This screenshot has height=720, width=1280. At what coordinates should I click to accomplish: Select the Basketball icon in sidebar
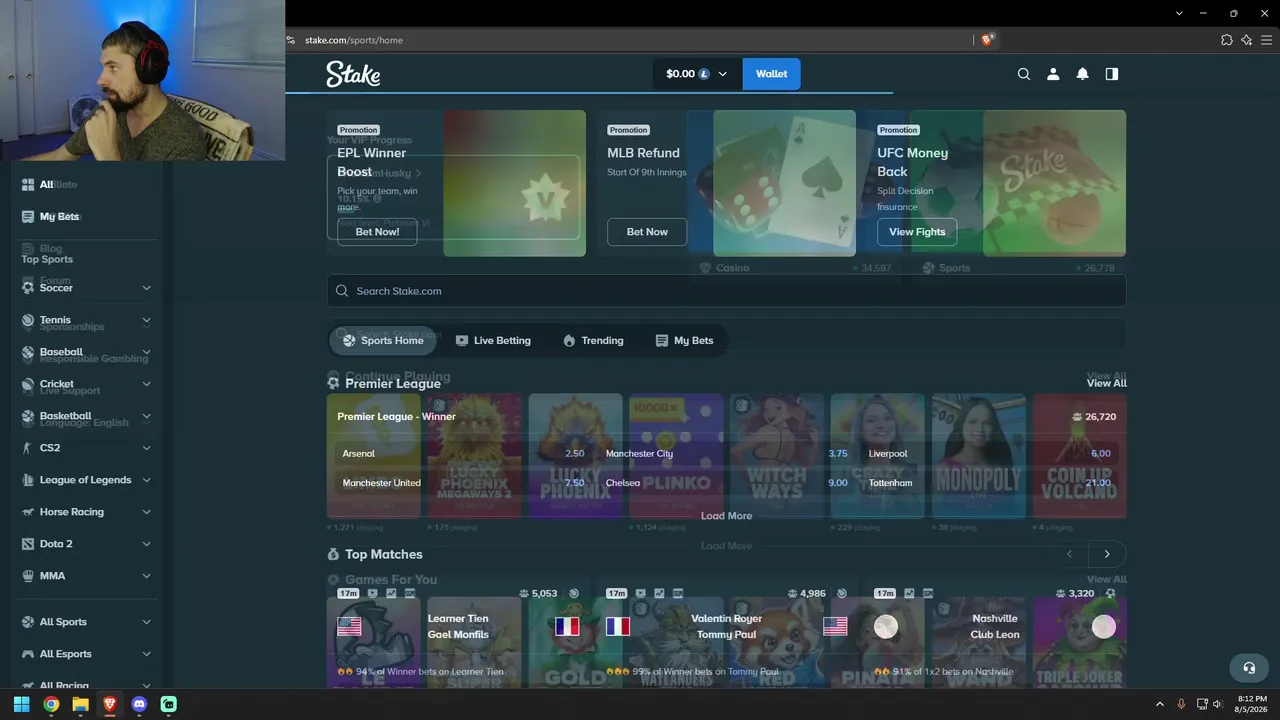(x=28, y=416)
